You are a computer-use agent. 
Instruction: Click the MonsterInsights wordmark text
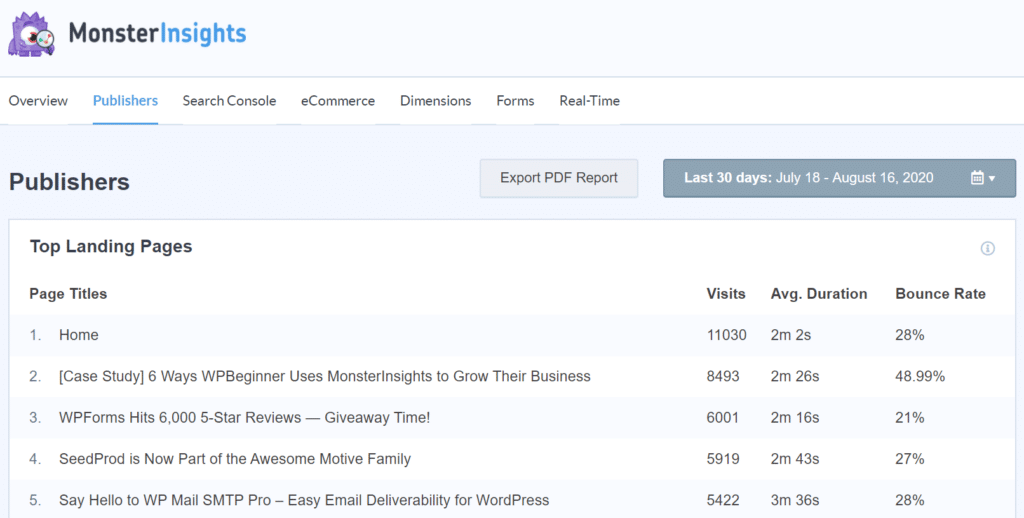pyautogui.click(x=157, y=33)
